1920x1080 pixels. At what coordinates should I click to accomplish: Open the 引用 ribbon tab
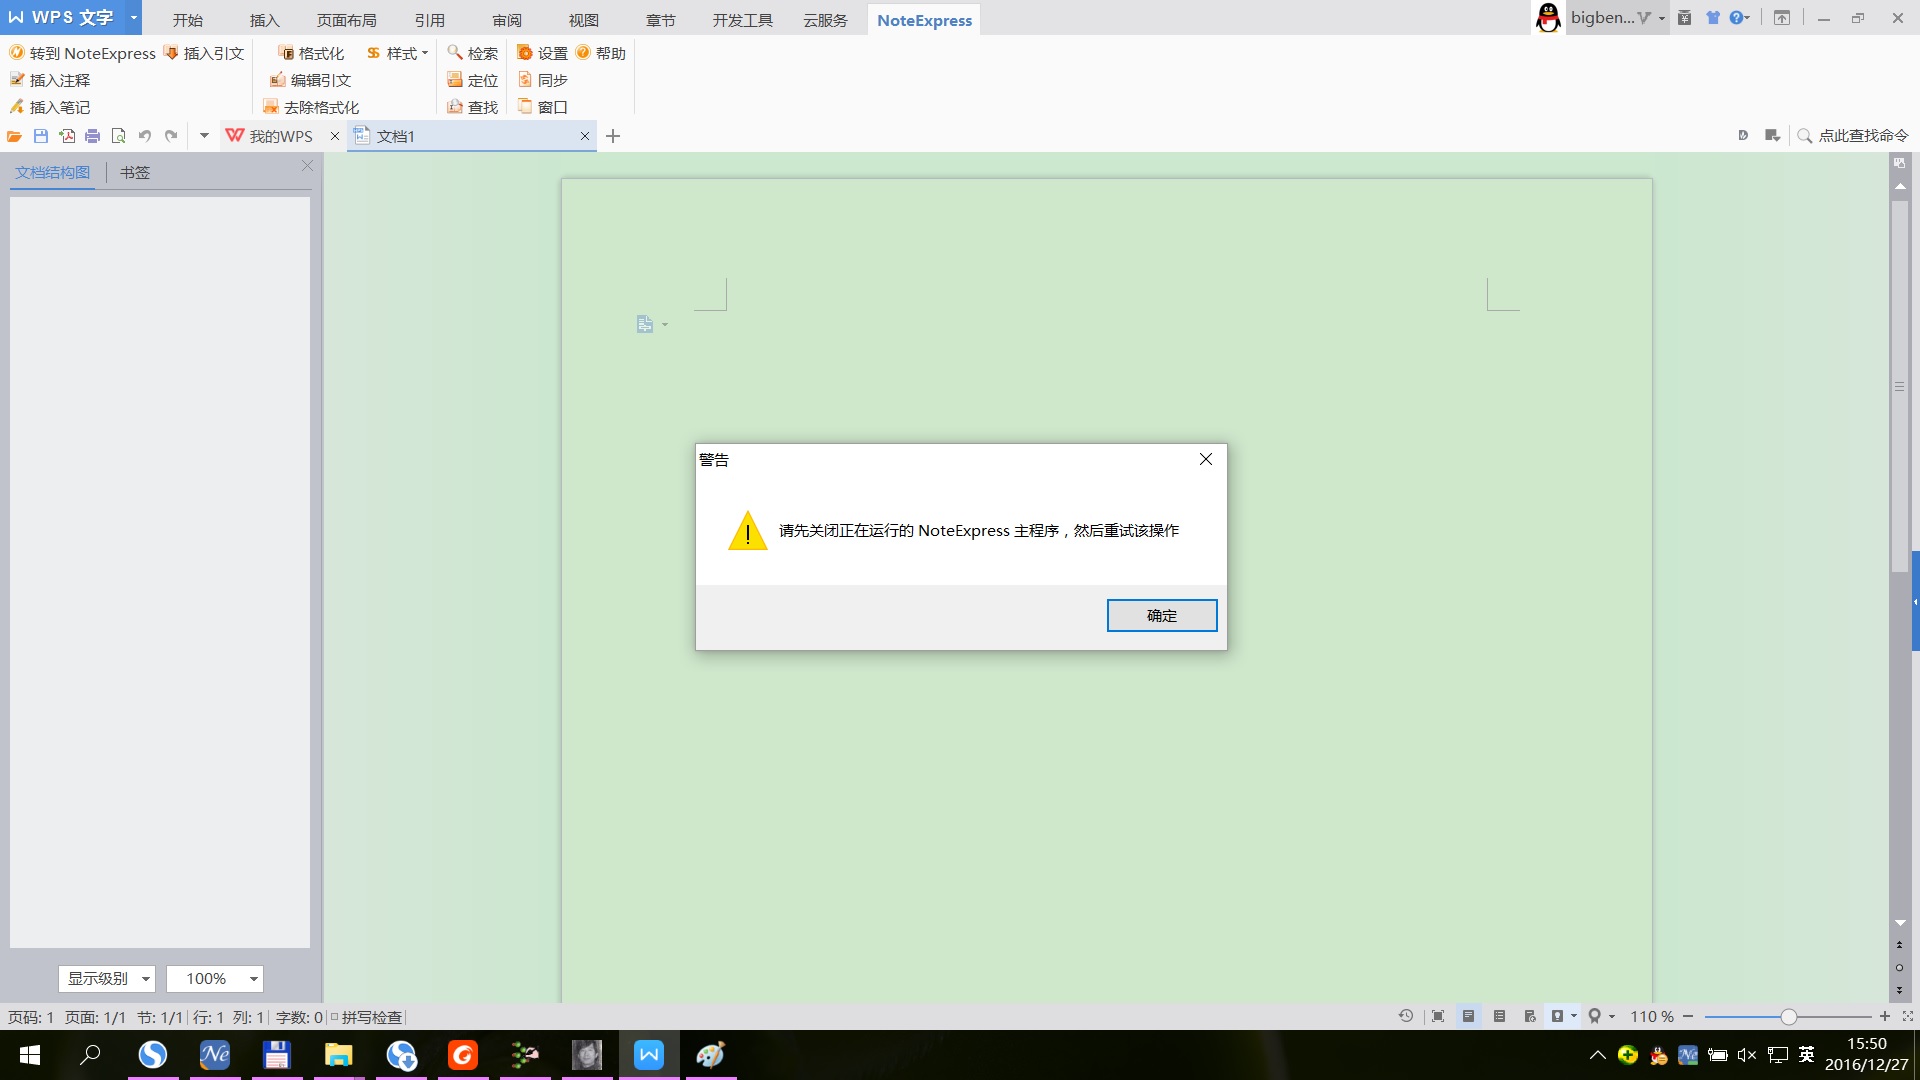[x=430, y=20]
